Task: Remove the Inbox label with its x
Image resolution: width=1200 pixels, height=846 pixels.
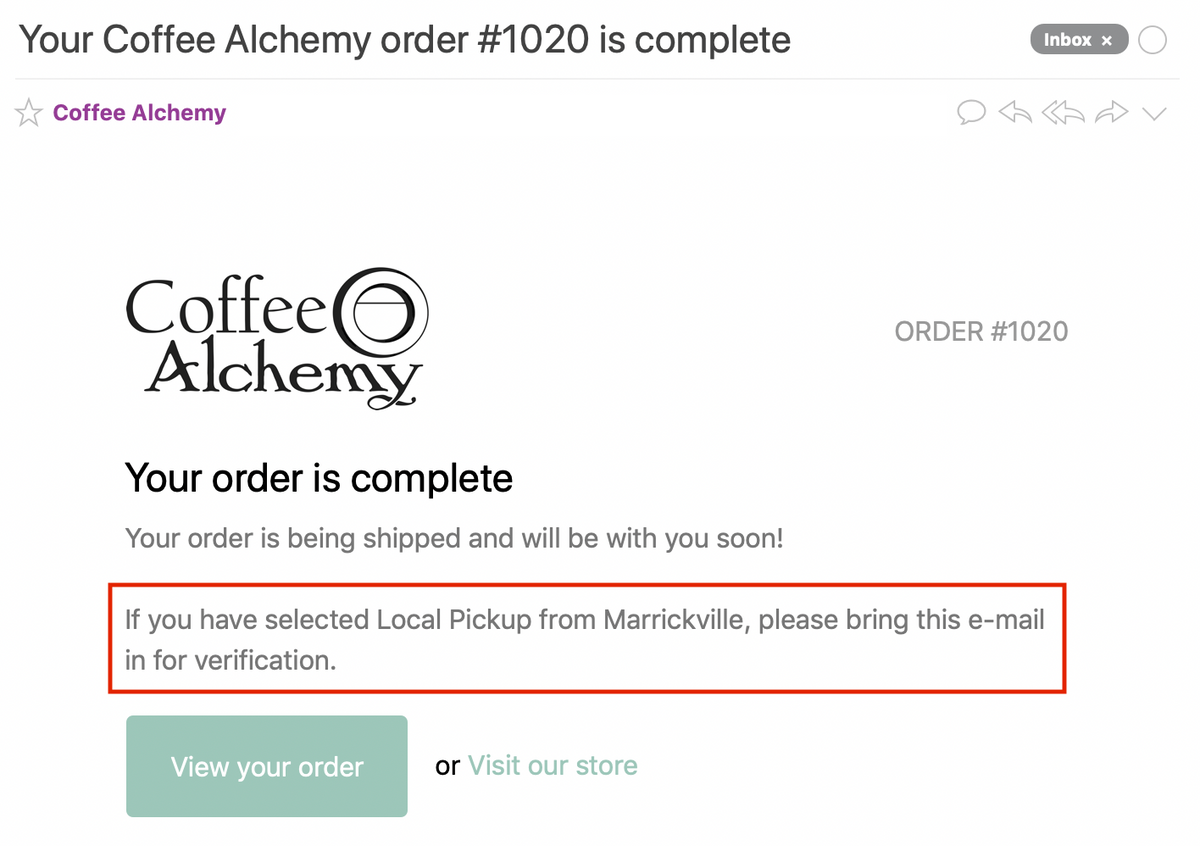Action: 1106,41
